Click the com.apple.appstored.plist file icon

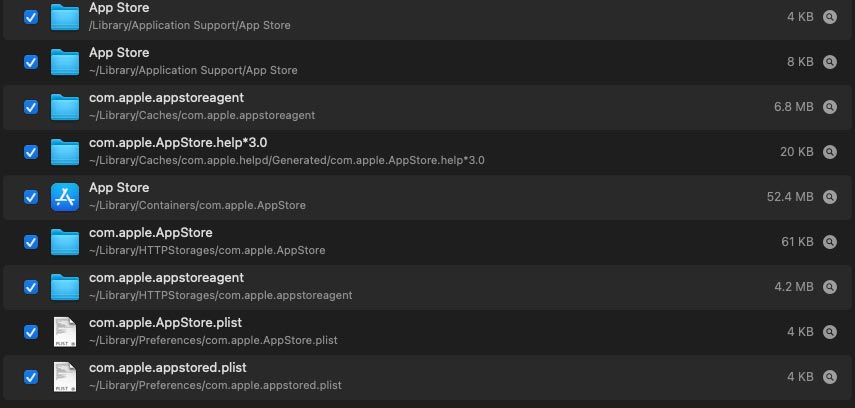pos(64,377)
